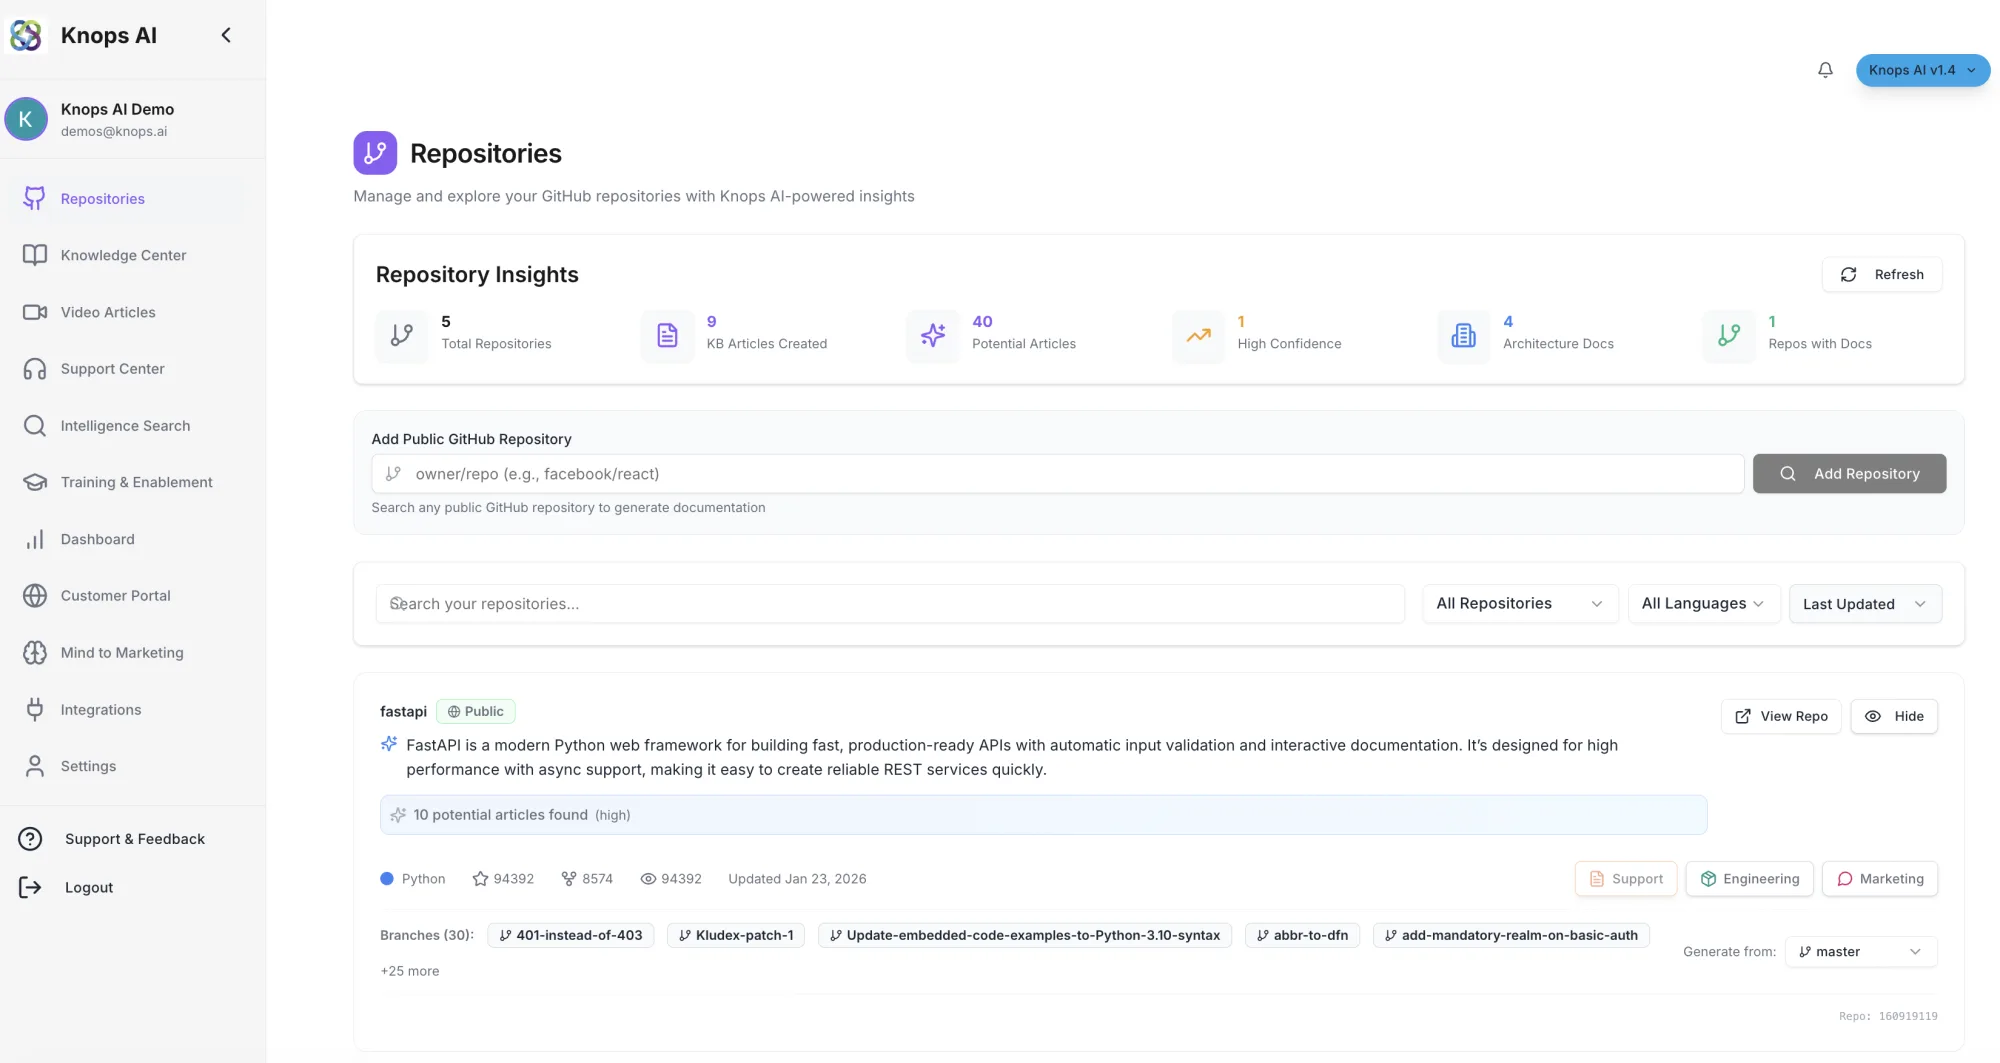Image resolution: width=2000 pixels, height=1063 pixels.
Task: Click the user avatar K circle
Action: point(26,119)
